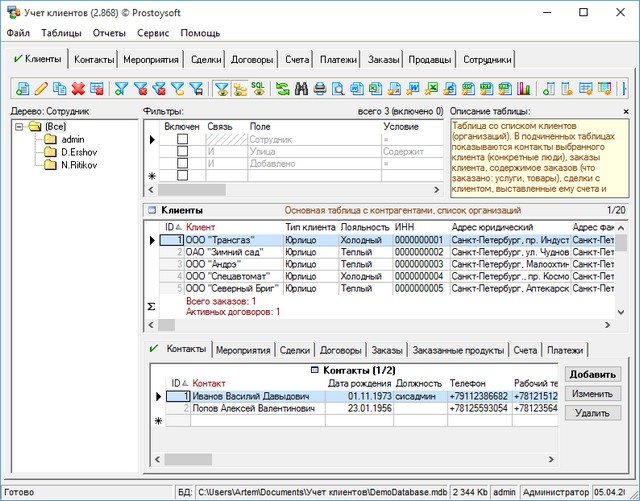The image size is (640, 501).
Task: Enable the Улица filter checkbox
Action: pos(182,152)
